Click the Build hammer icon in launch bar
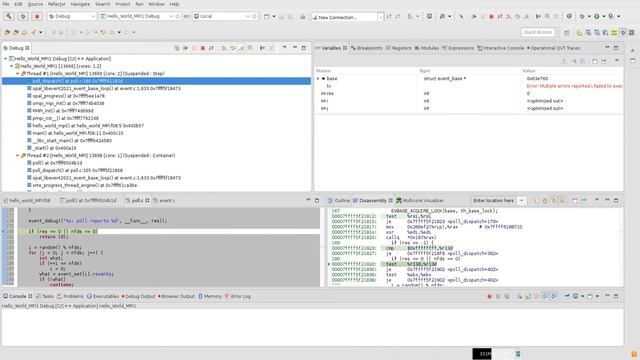 tap(9, 16)
